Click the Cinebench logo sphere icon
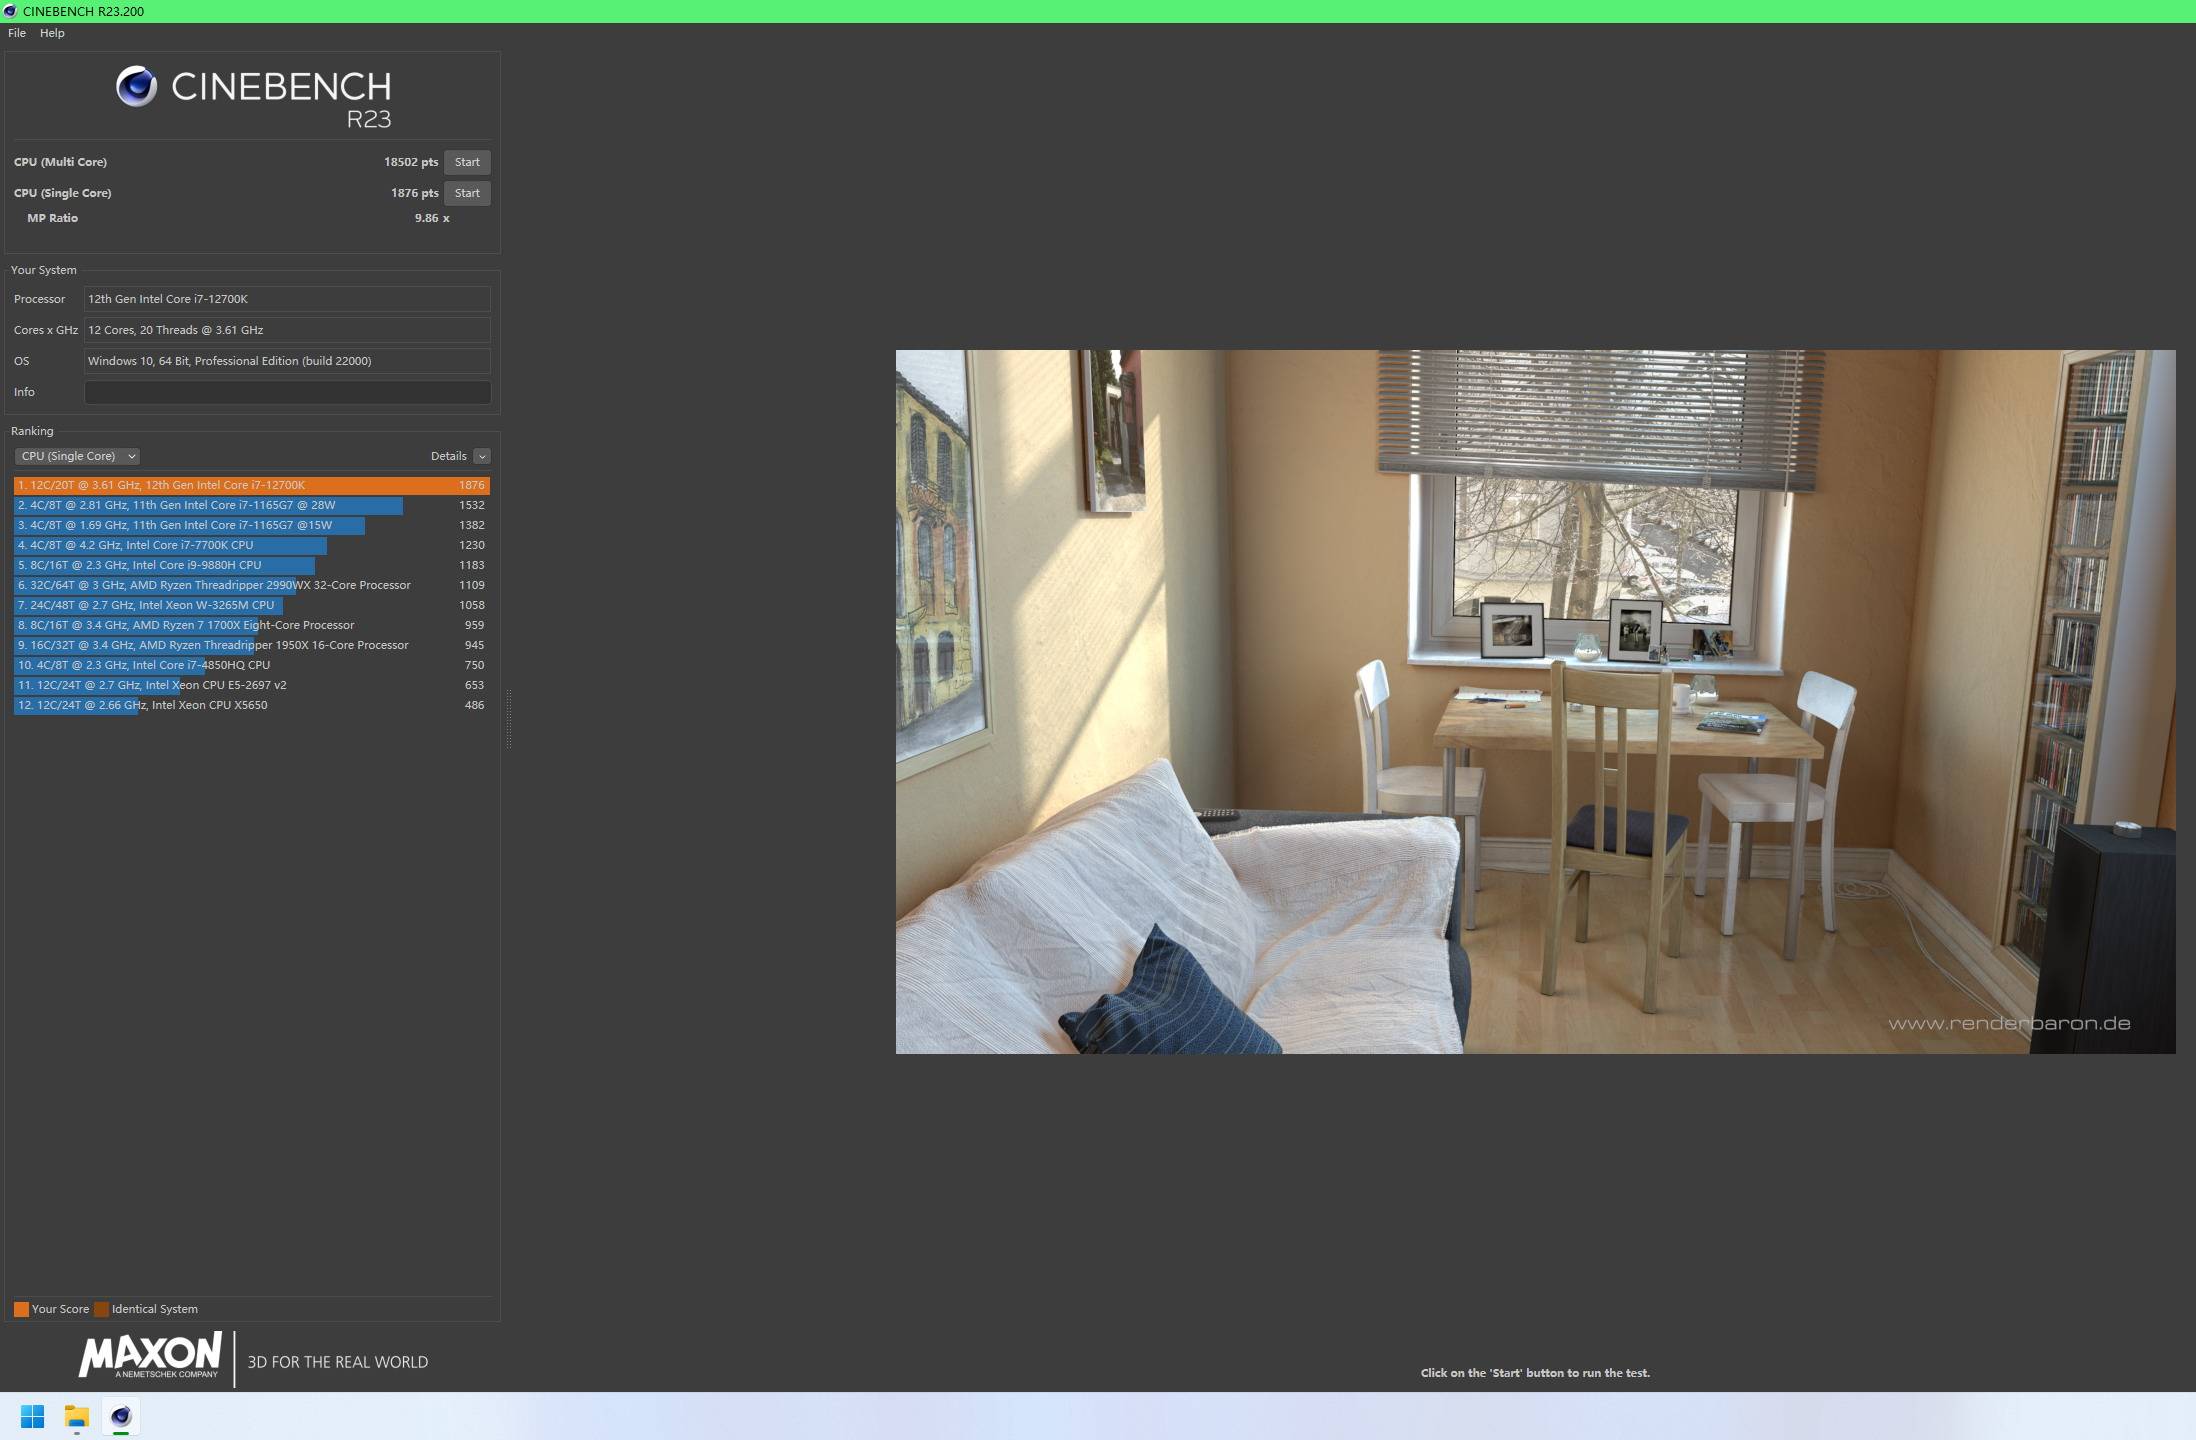The width and height of the screenshot is (2196, 1440). point(136,87)
